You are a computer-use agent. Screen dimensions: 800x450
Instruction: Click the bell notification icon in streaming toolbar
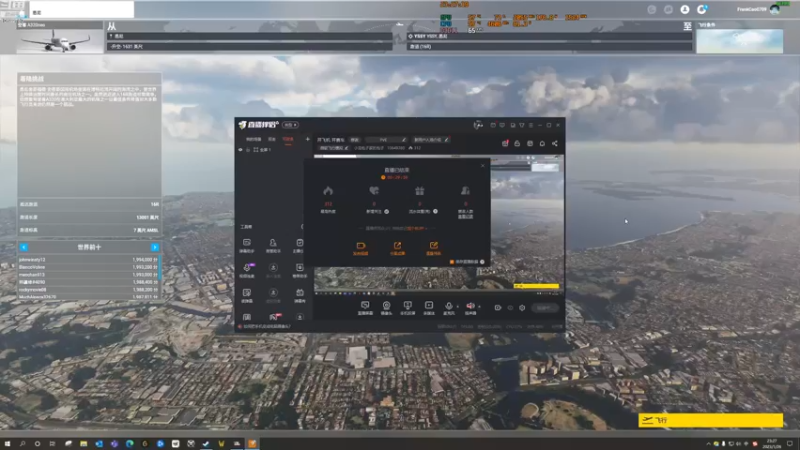click(542, 143)
